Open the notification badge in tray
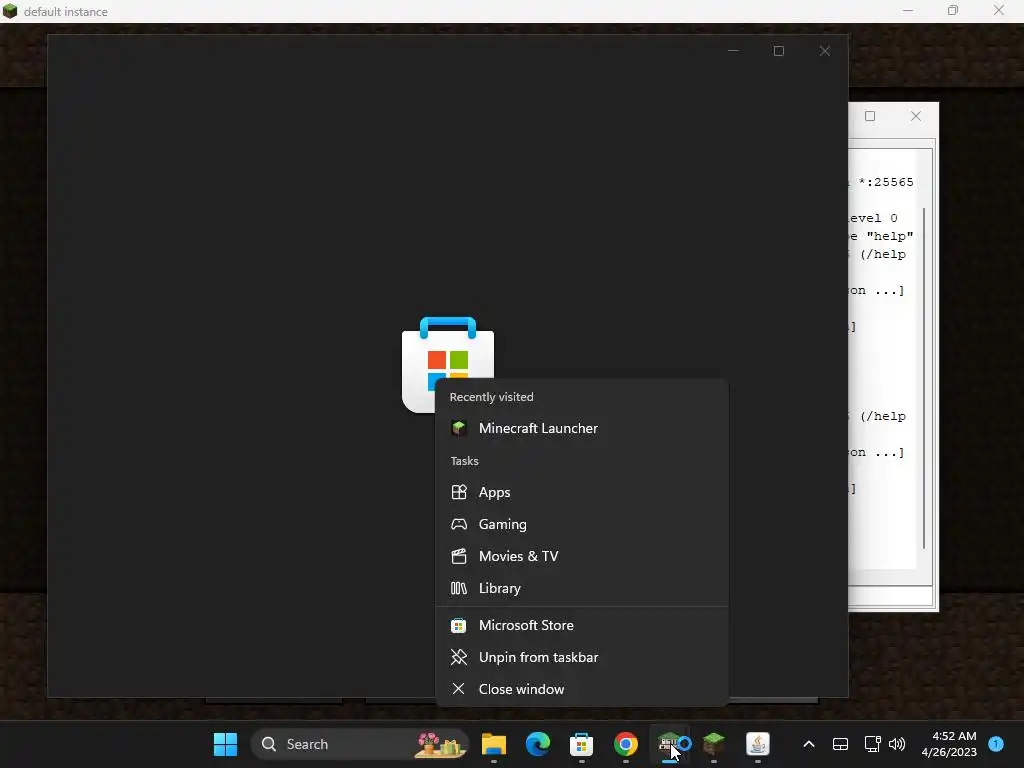This screenshot has height=768, width=1024. pos(996,744)
